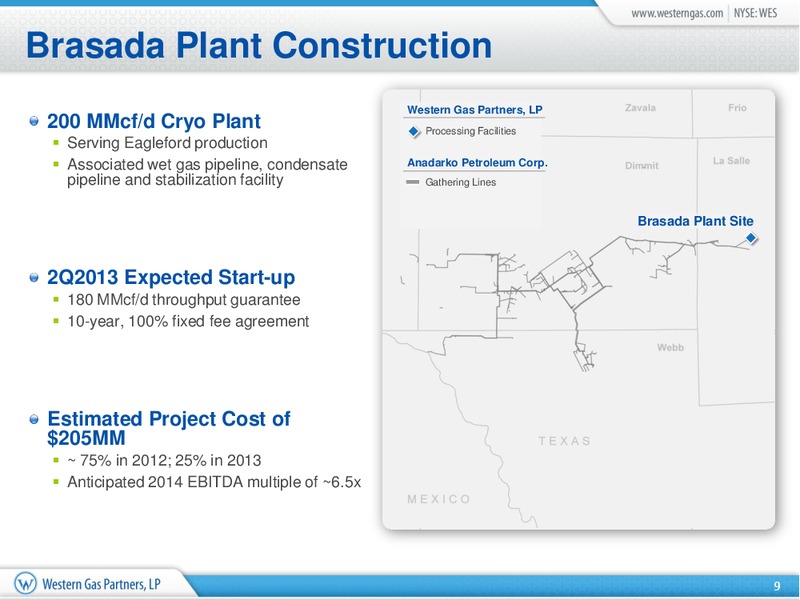
Task: Click the MEXICO map label
Action: 439,499
